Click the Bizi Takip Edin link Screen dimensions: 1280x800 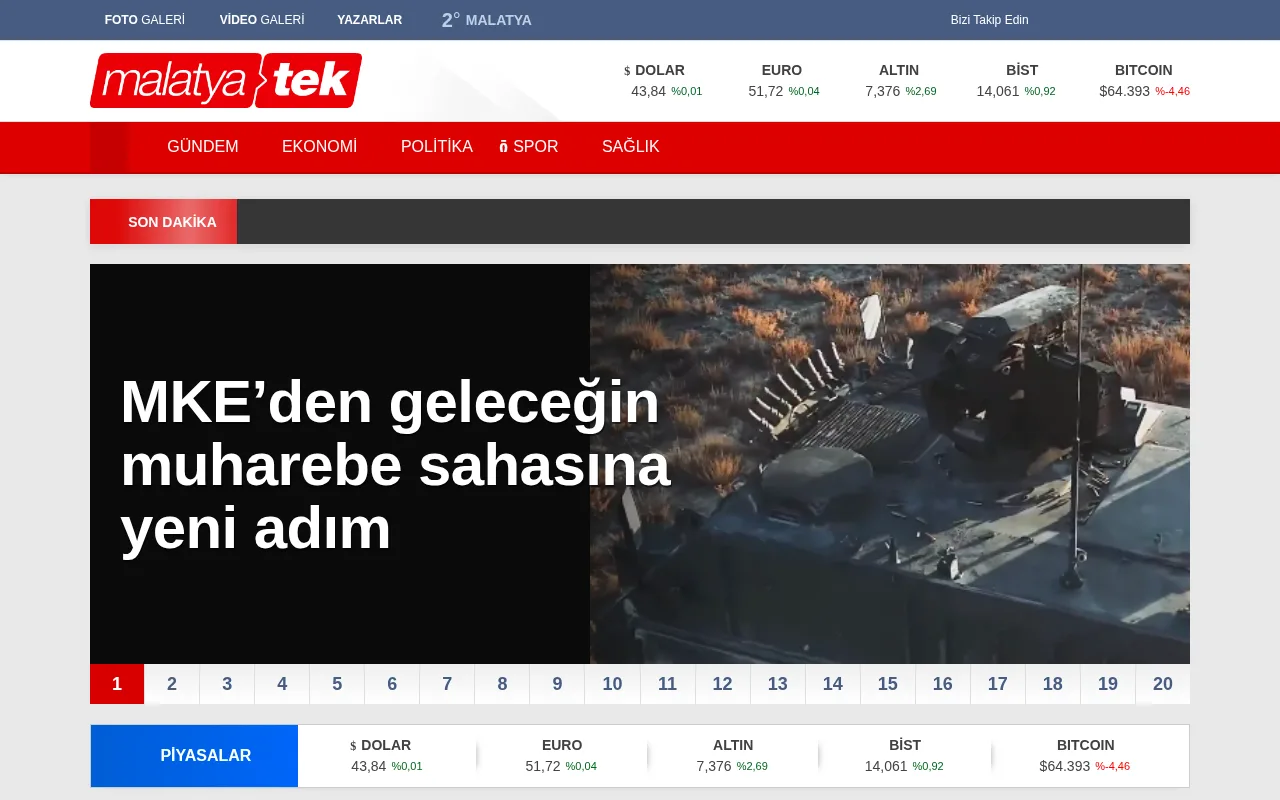pos(989,19)
